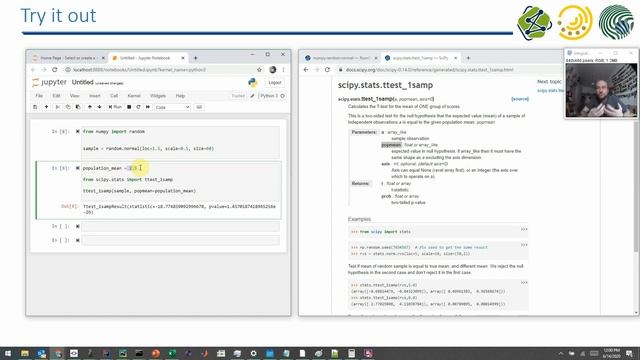This screenshot has width=640, height=360.
Task: Restart the kernel with circular arrow icon
Action: click(138, 107)
